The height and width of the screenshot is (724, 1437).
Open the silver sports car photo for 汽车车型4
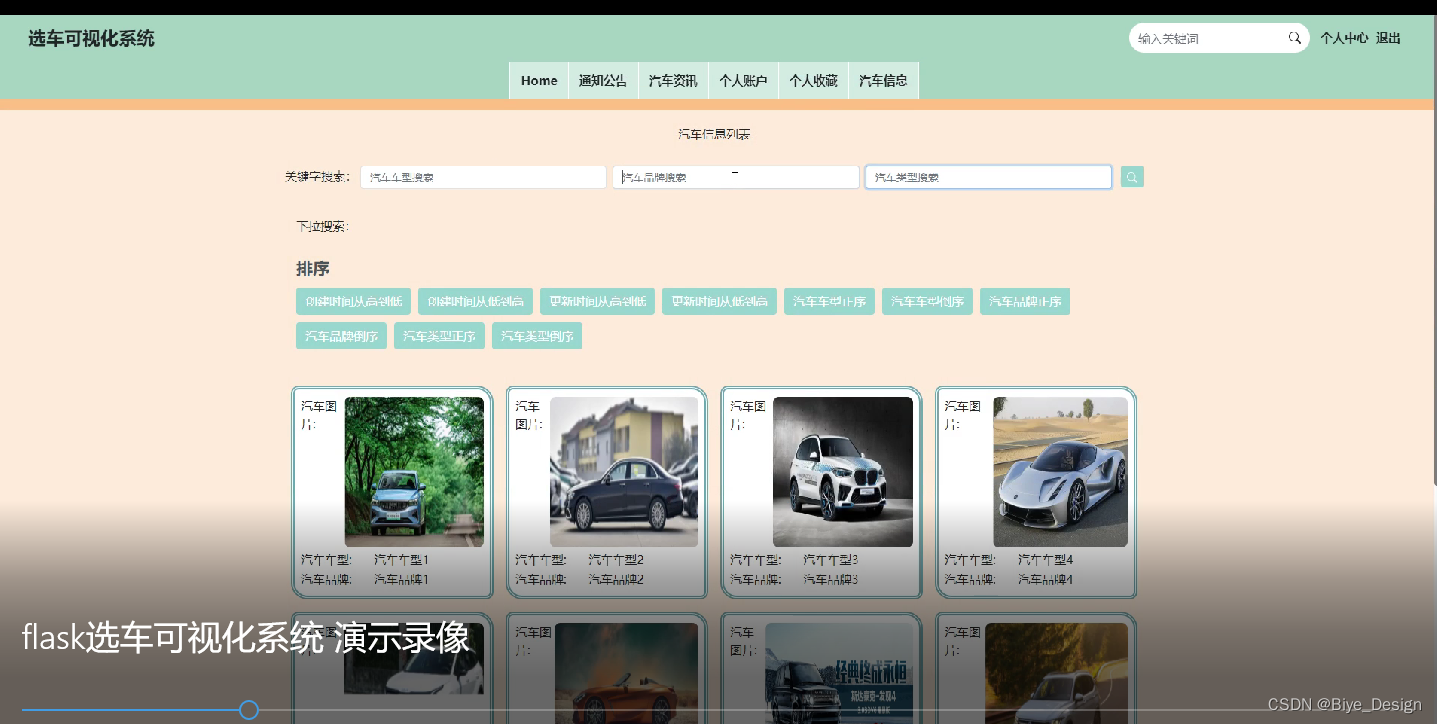(x=1060, y=472)
